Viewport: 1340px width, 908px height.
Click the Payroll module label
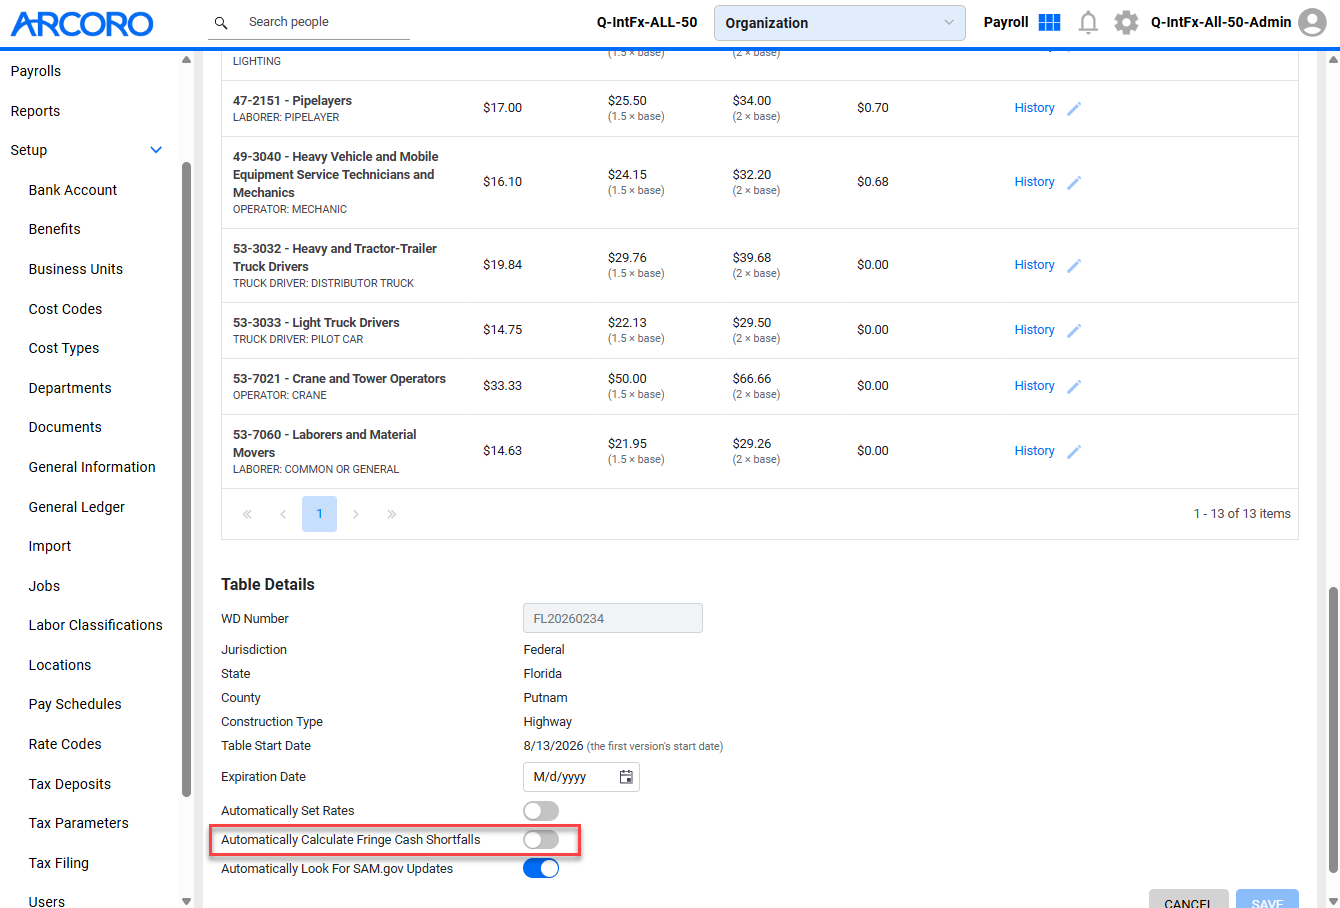pos(1006,22)
